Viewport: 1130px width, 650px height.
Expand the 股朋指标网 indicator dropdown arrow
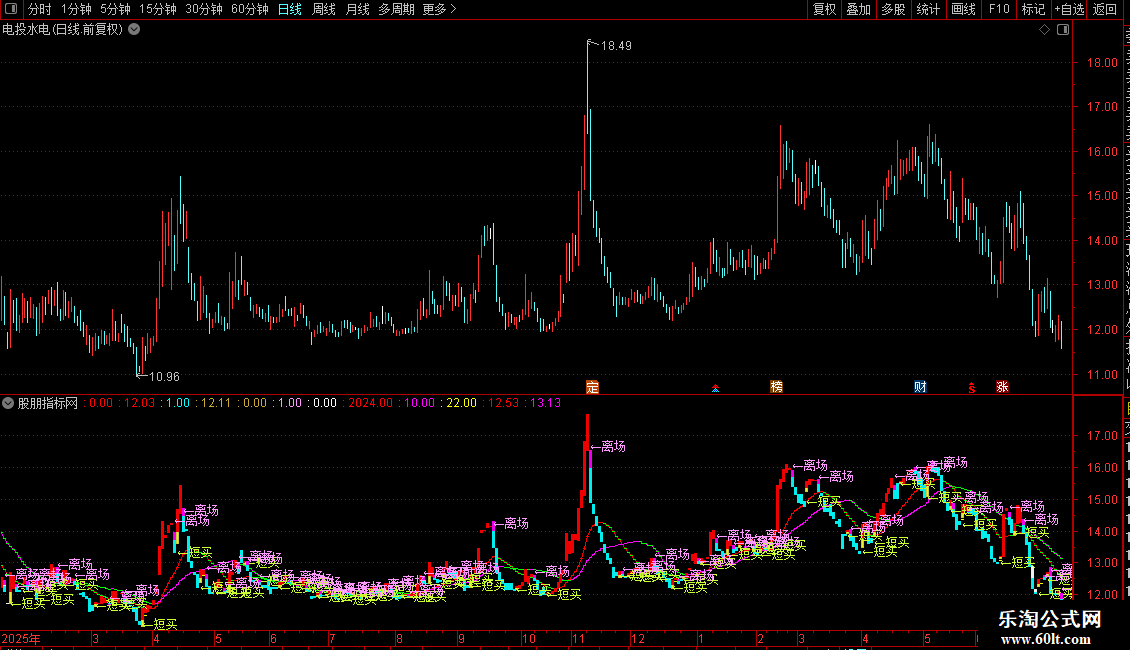point(8,403)
